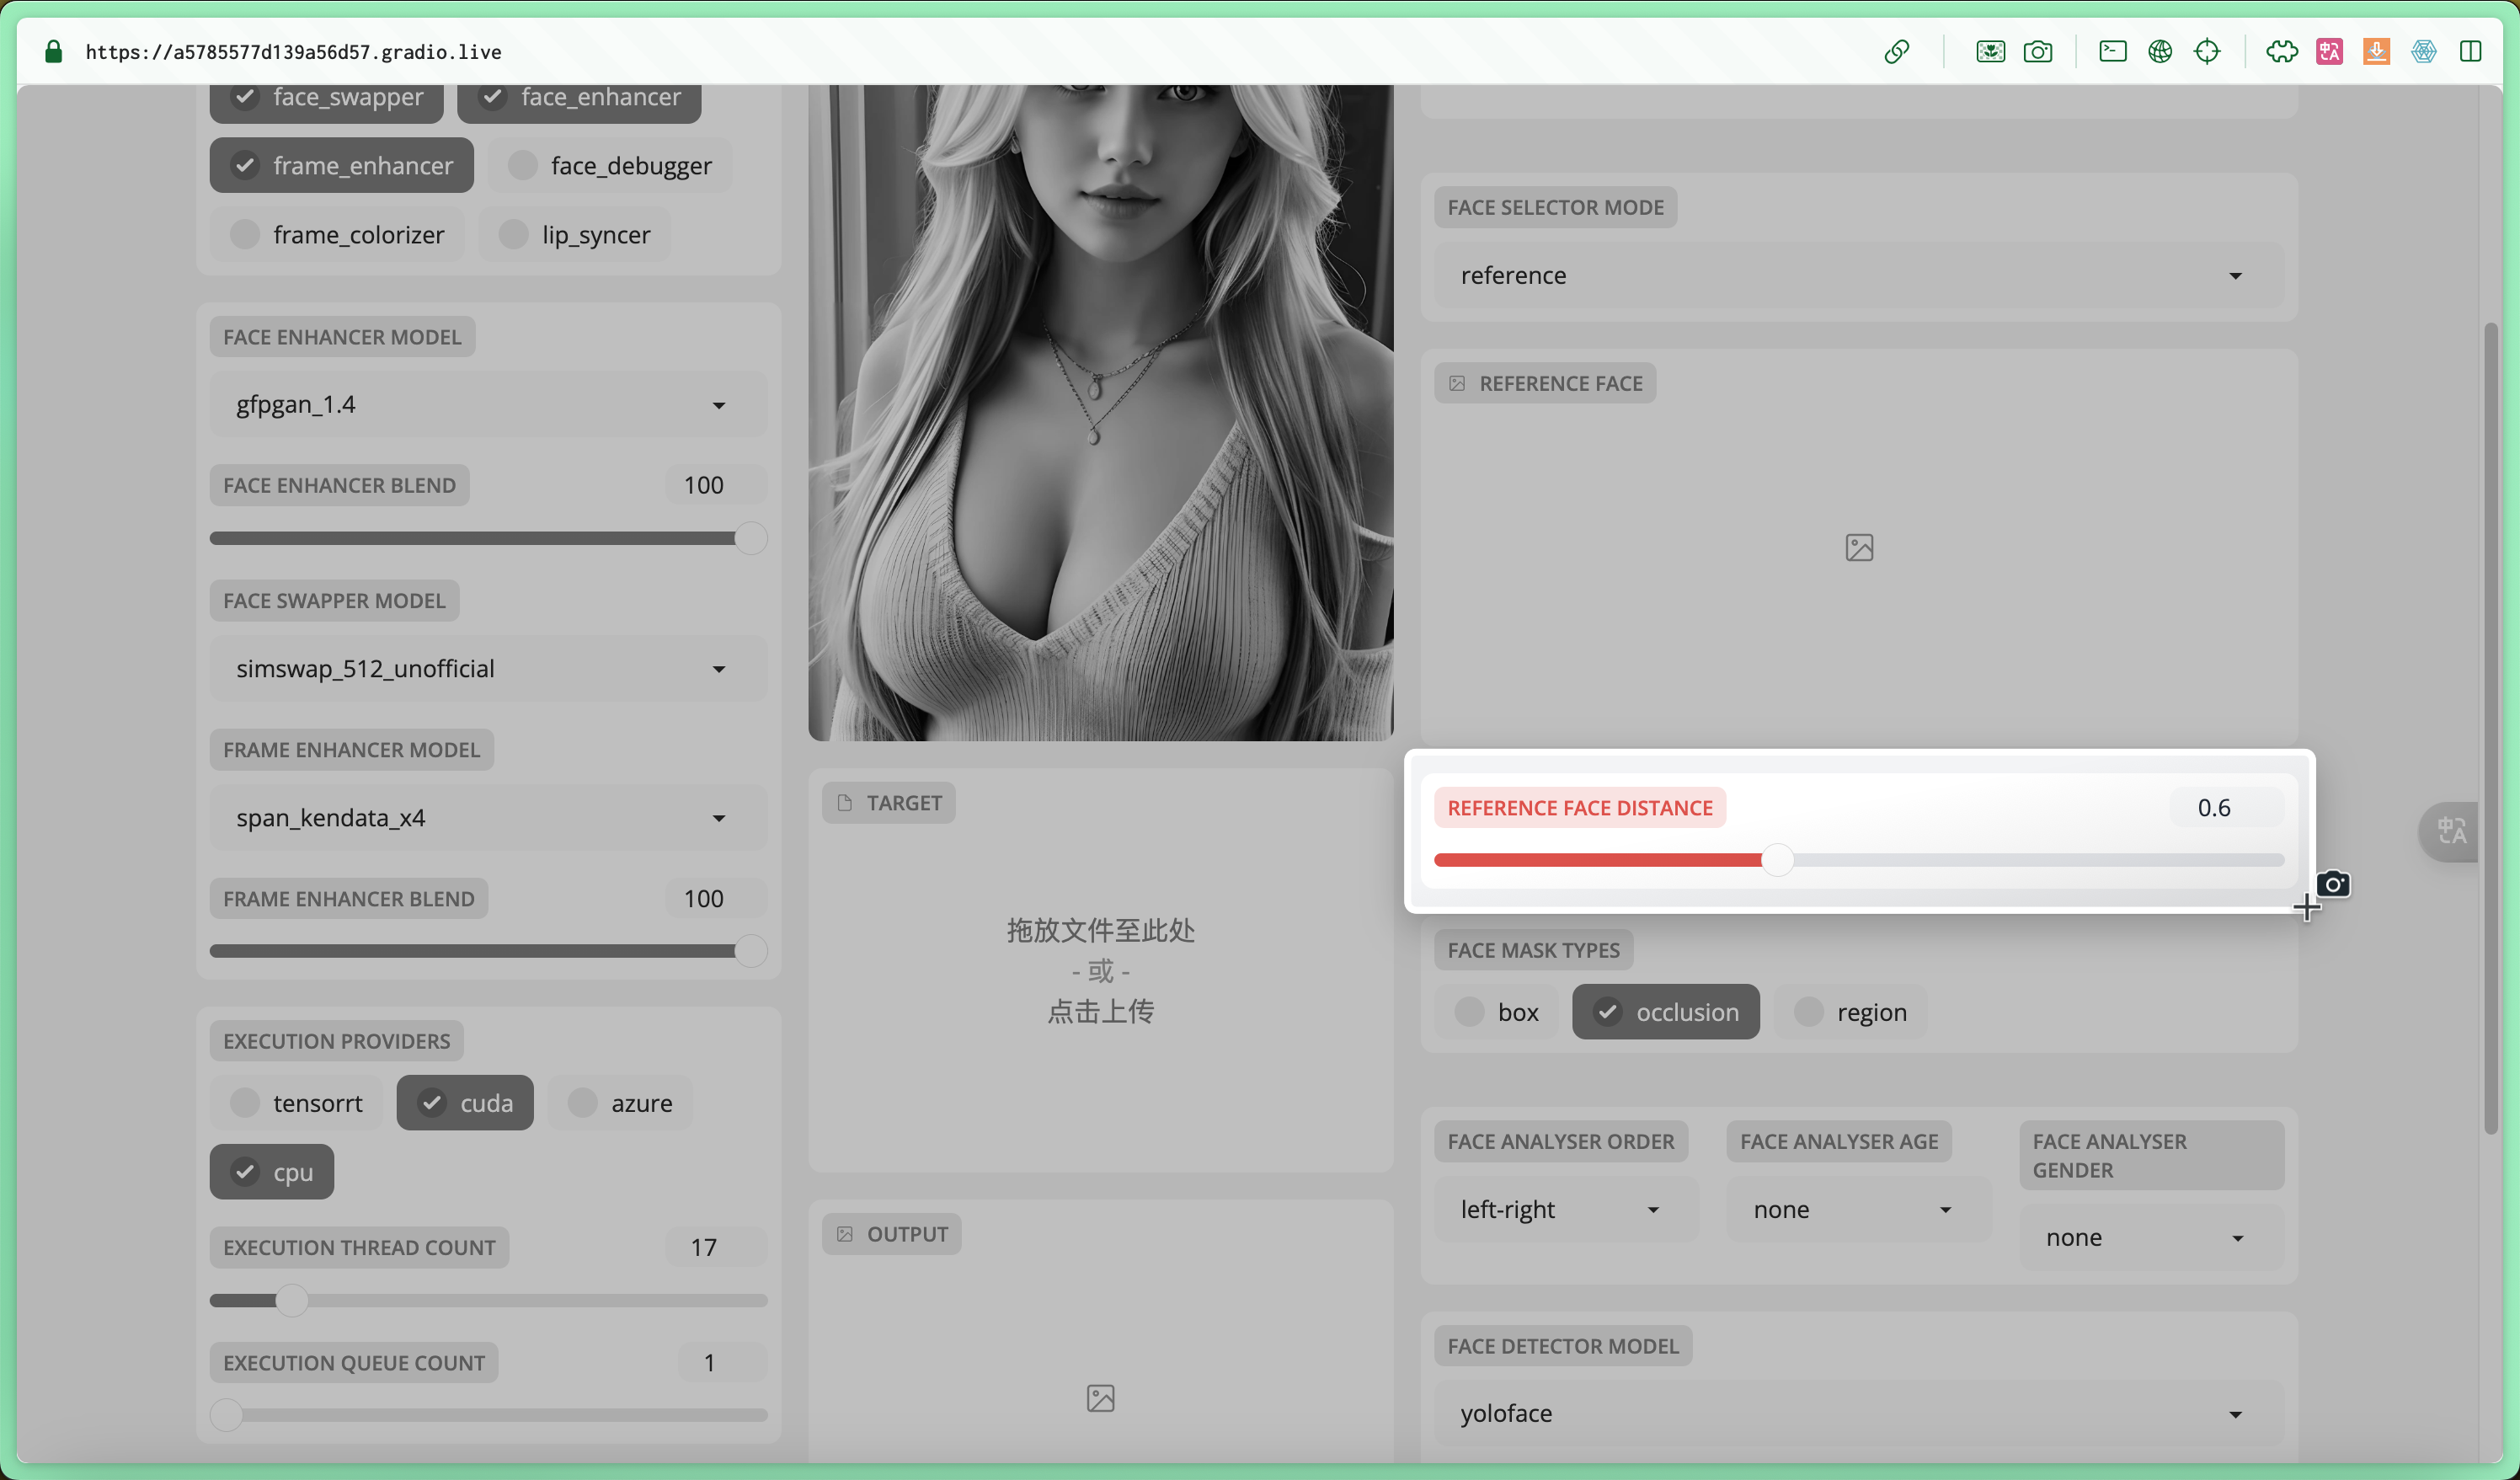Click the image icon next to OUTPUT label
Viewport: 2520px width, 1480px height.
click(845, 1234)
